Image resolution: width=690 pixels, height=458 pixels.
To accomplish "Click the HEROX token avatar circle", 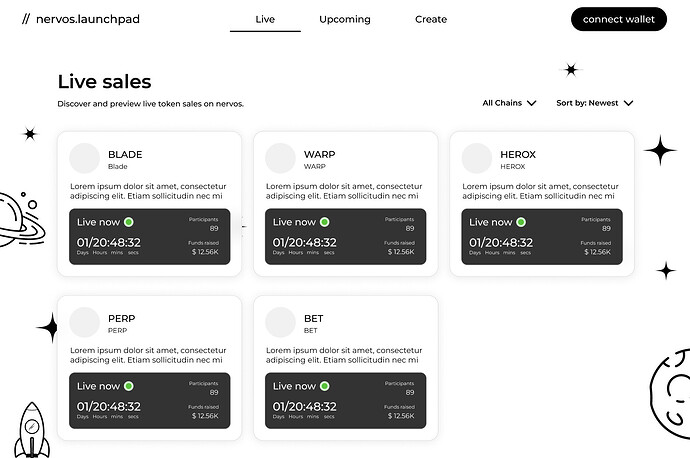I will [477, 158].
